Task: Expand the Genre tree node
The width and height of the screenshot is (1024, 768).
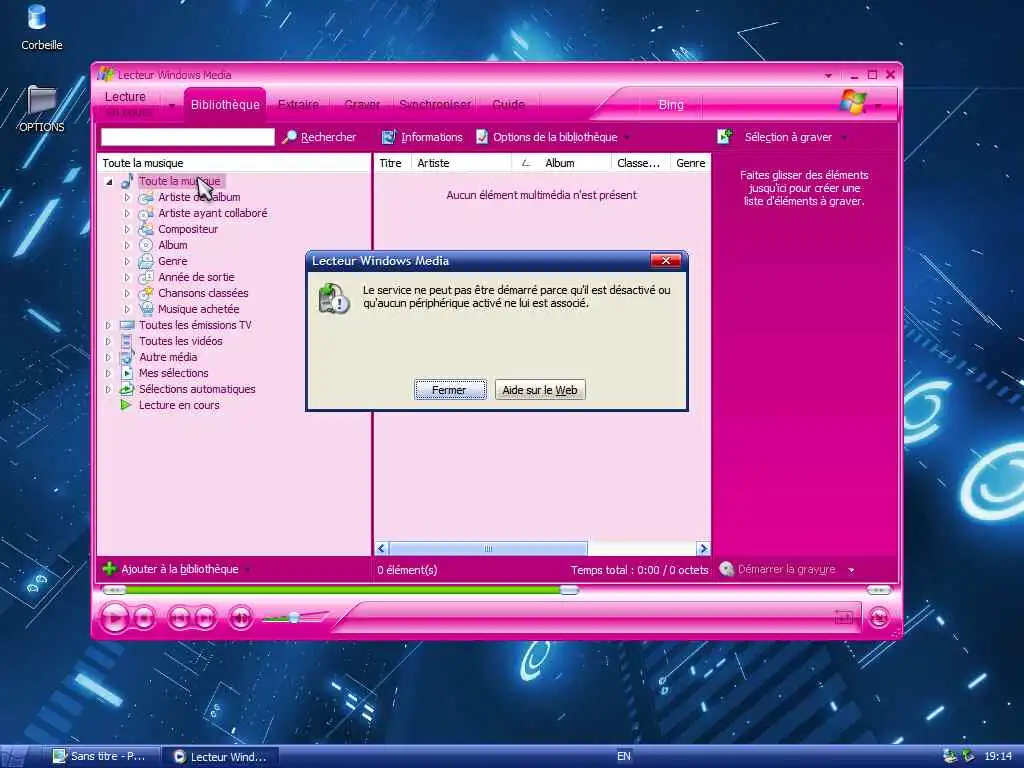Action: pos(127,261)
